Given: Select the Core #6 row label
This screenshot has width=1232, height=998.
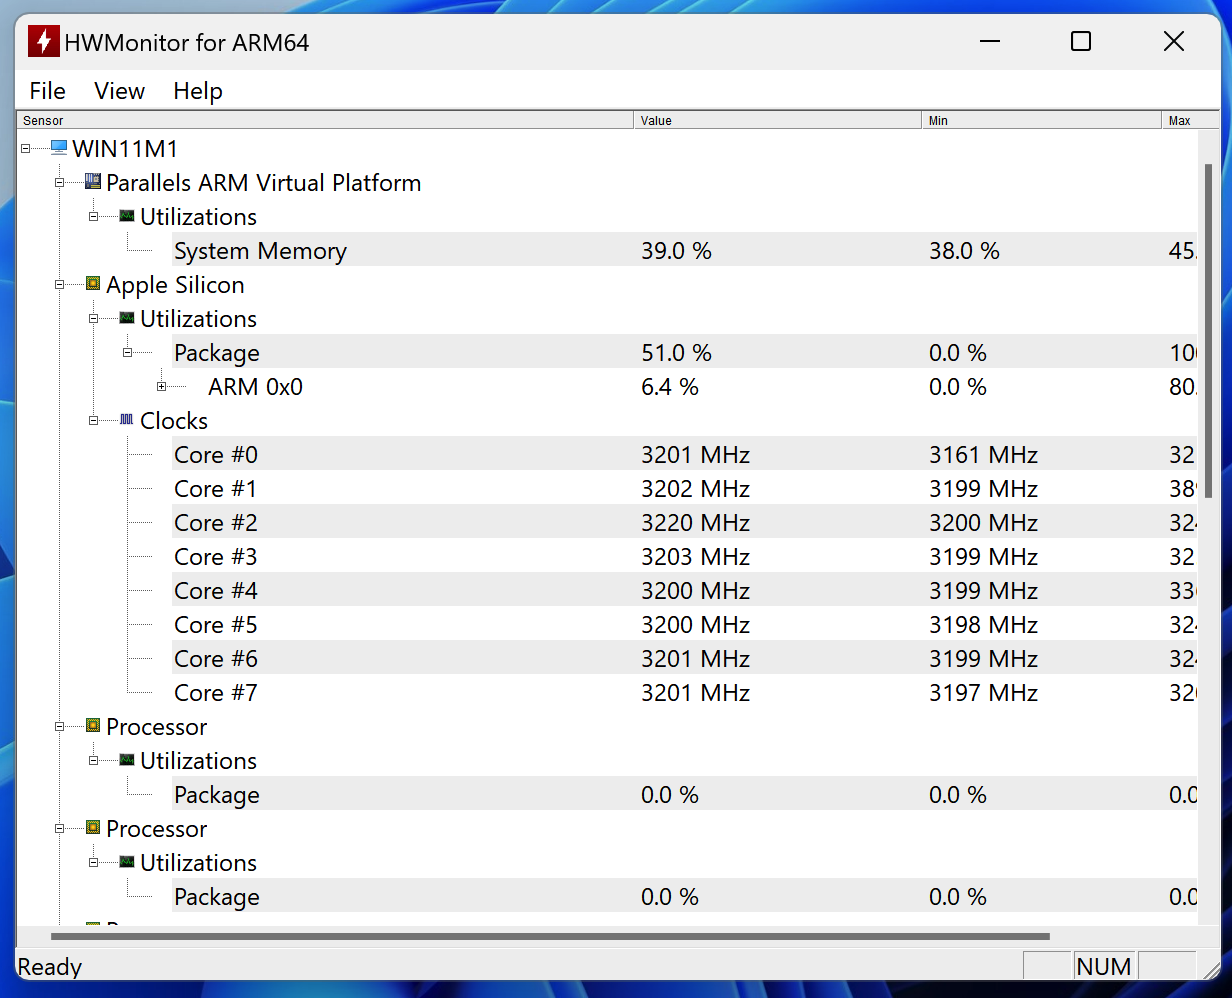Looking at the screenshot, I should pos(216,659).
